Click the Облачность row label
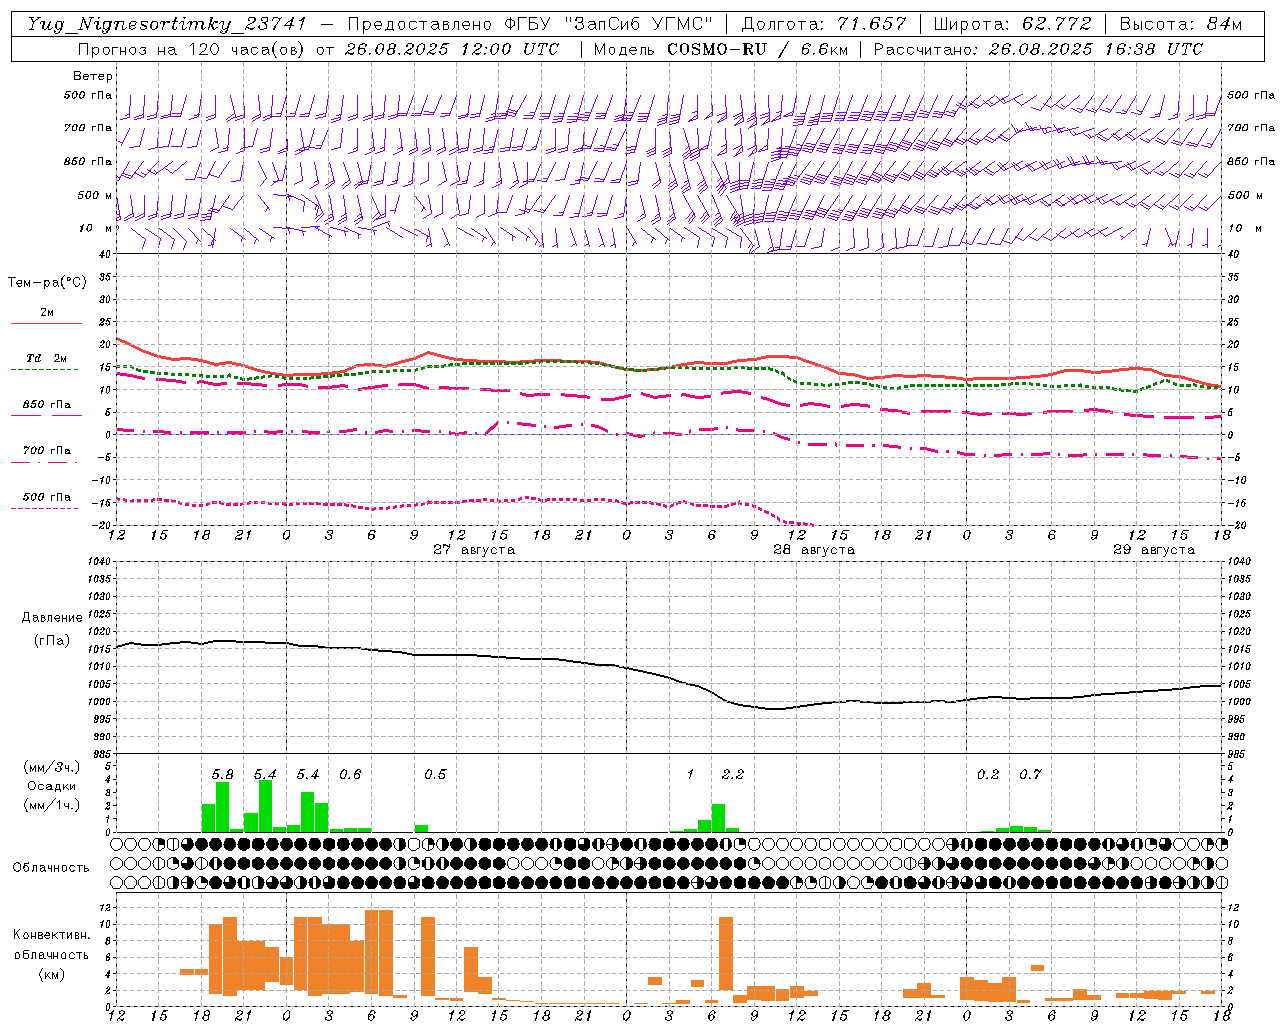The height and width of the screenshot is (1024, 1280). 51,868
